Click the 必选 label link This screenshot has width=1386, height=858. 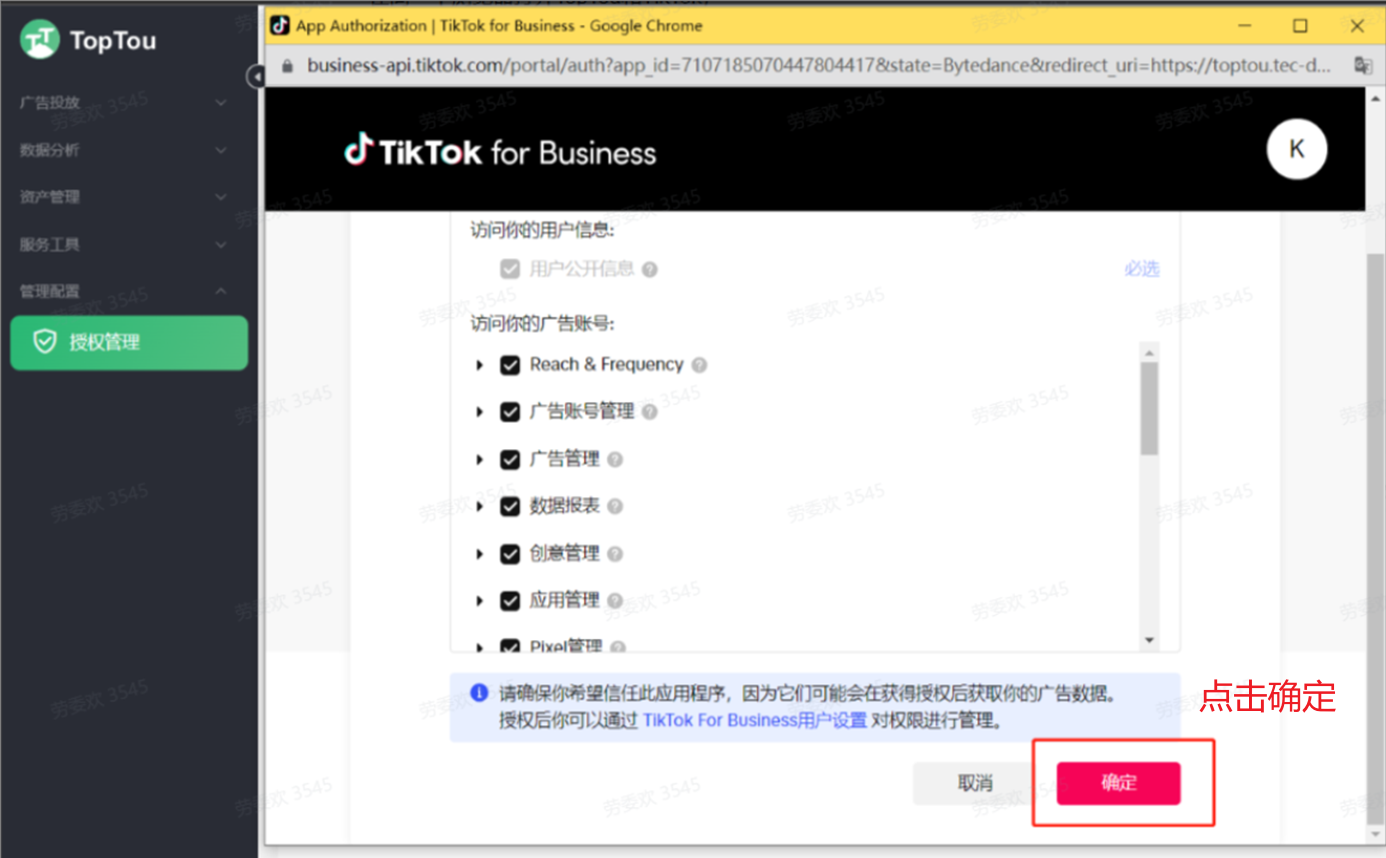[1142, 269]
